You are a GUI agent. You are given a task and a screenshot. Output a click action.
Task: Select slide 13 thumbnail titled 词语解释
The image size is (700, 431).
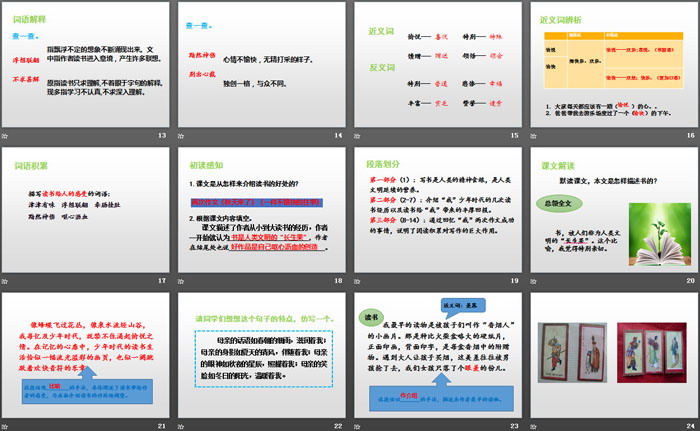pos(86,65)
